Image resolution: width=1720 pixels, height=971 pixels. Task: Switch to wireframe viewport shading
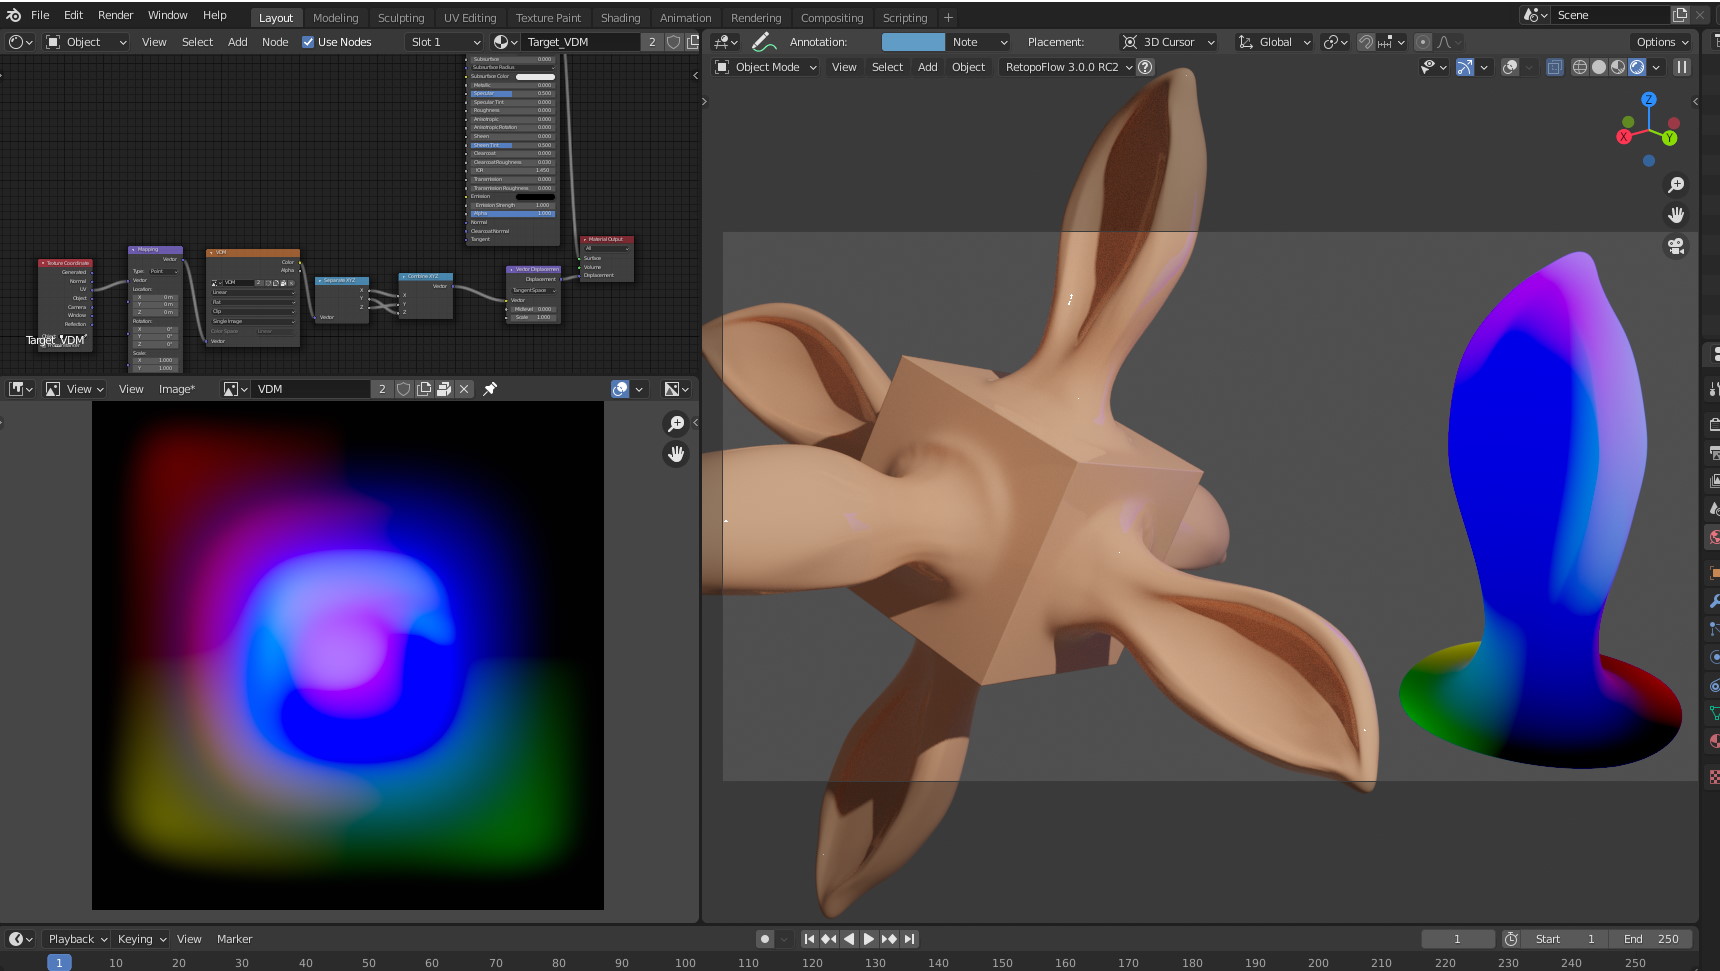(x=1580, y=67)
